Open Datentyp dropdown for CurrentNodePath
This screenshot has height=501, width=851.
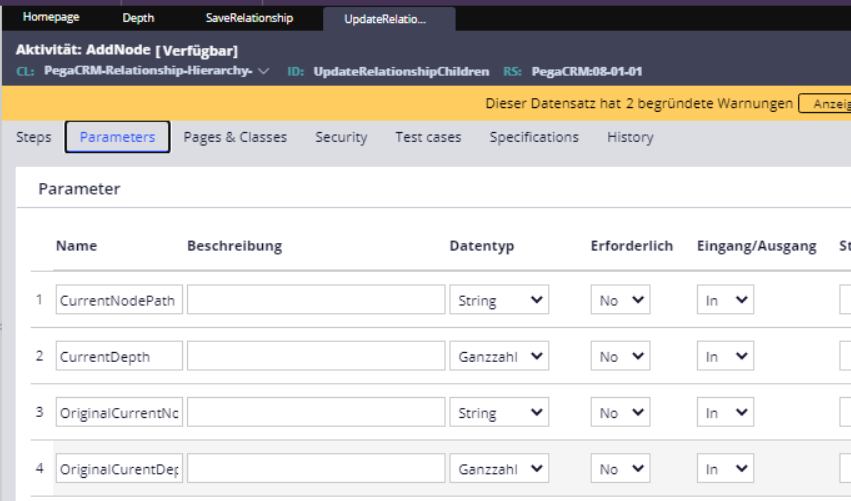pyautogui.click(x=499, y=300)
